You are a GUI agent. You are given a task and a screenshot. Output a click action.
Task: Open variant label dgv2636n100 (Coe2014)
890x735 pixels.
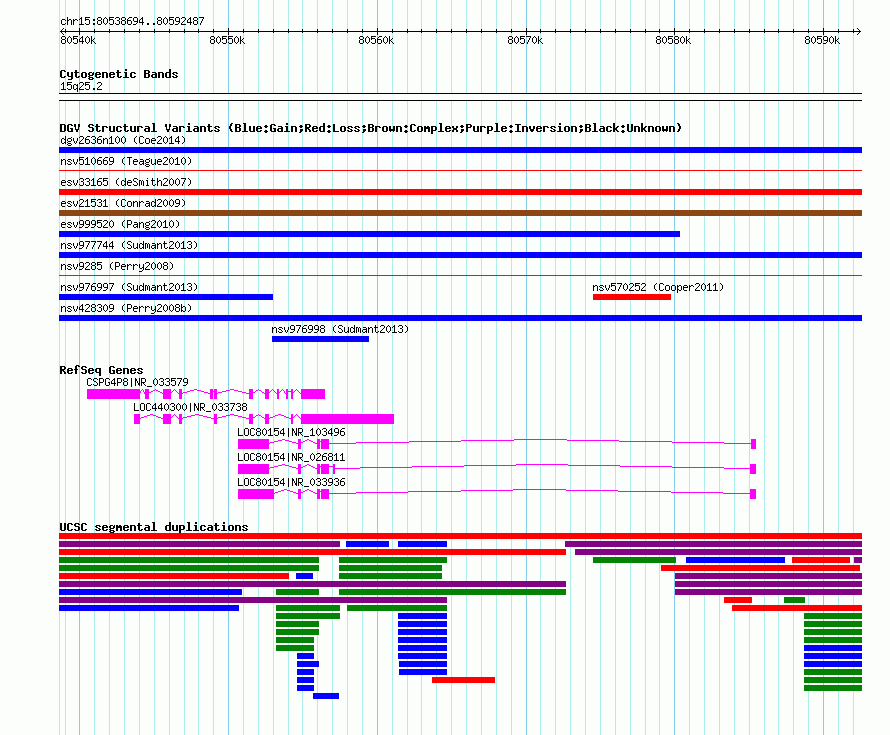click(123, 140)
